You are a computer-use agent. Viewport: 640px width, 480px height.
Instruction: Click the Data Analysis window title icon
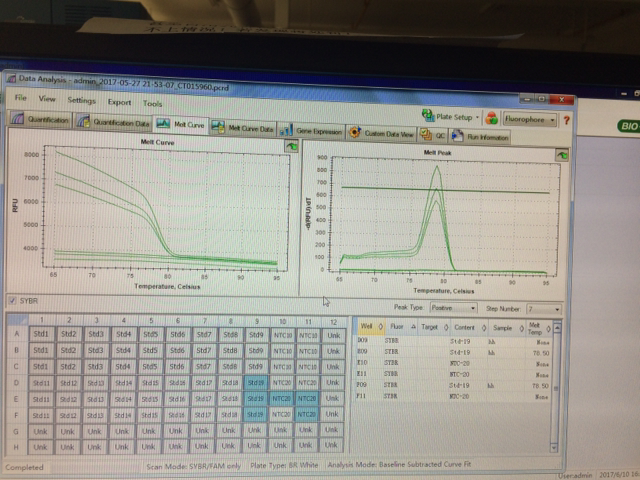[x=11, y=78]
